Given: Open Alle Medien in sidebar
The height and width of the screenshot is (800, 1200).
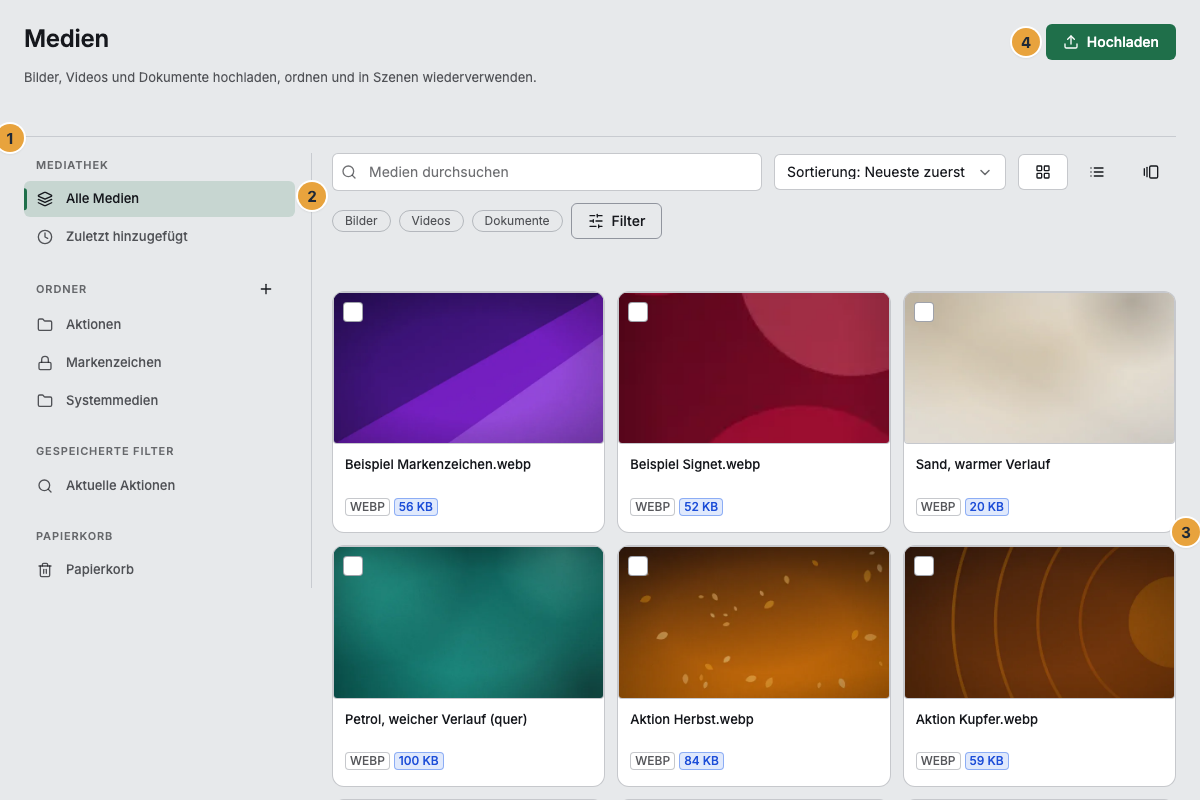Looking at the screenshot, I should pos(160,198).
